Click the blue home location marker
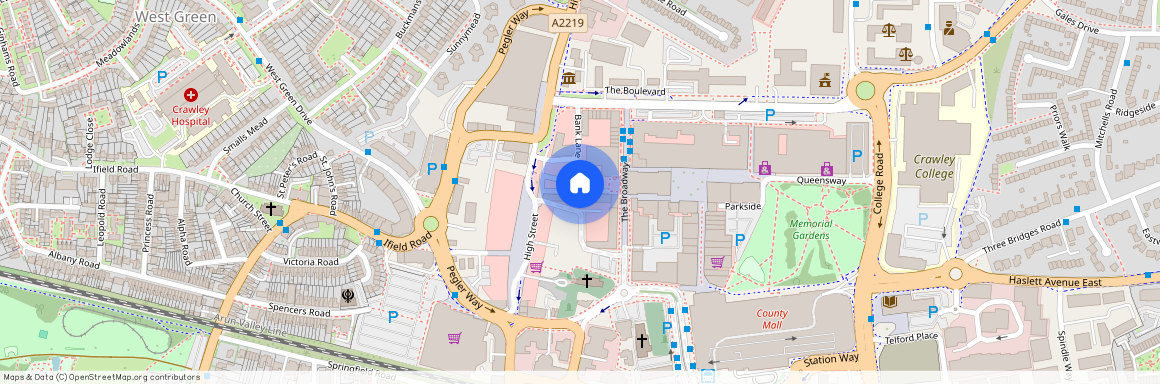 (x=579, y=183)
